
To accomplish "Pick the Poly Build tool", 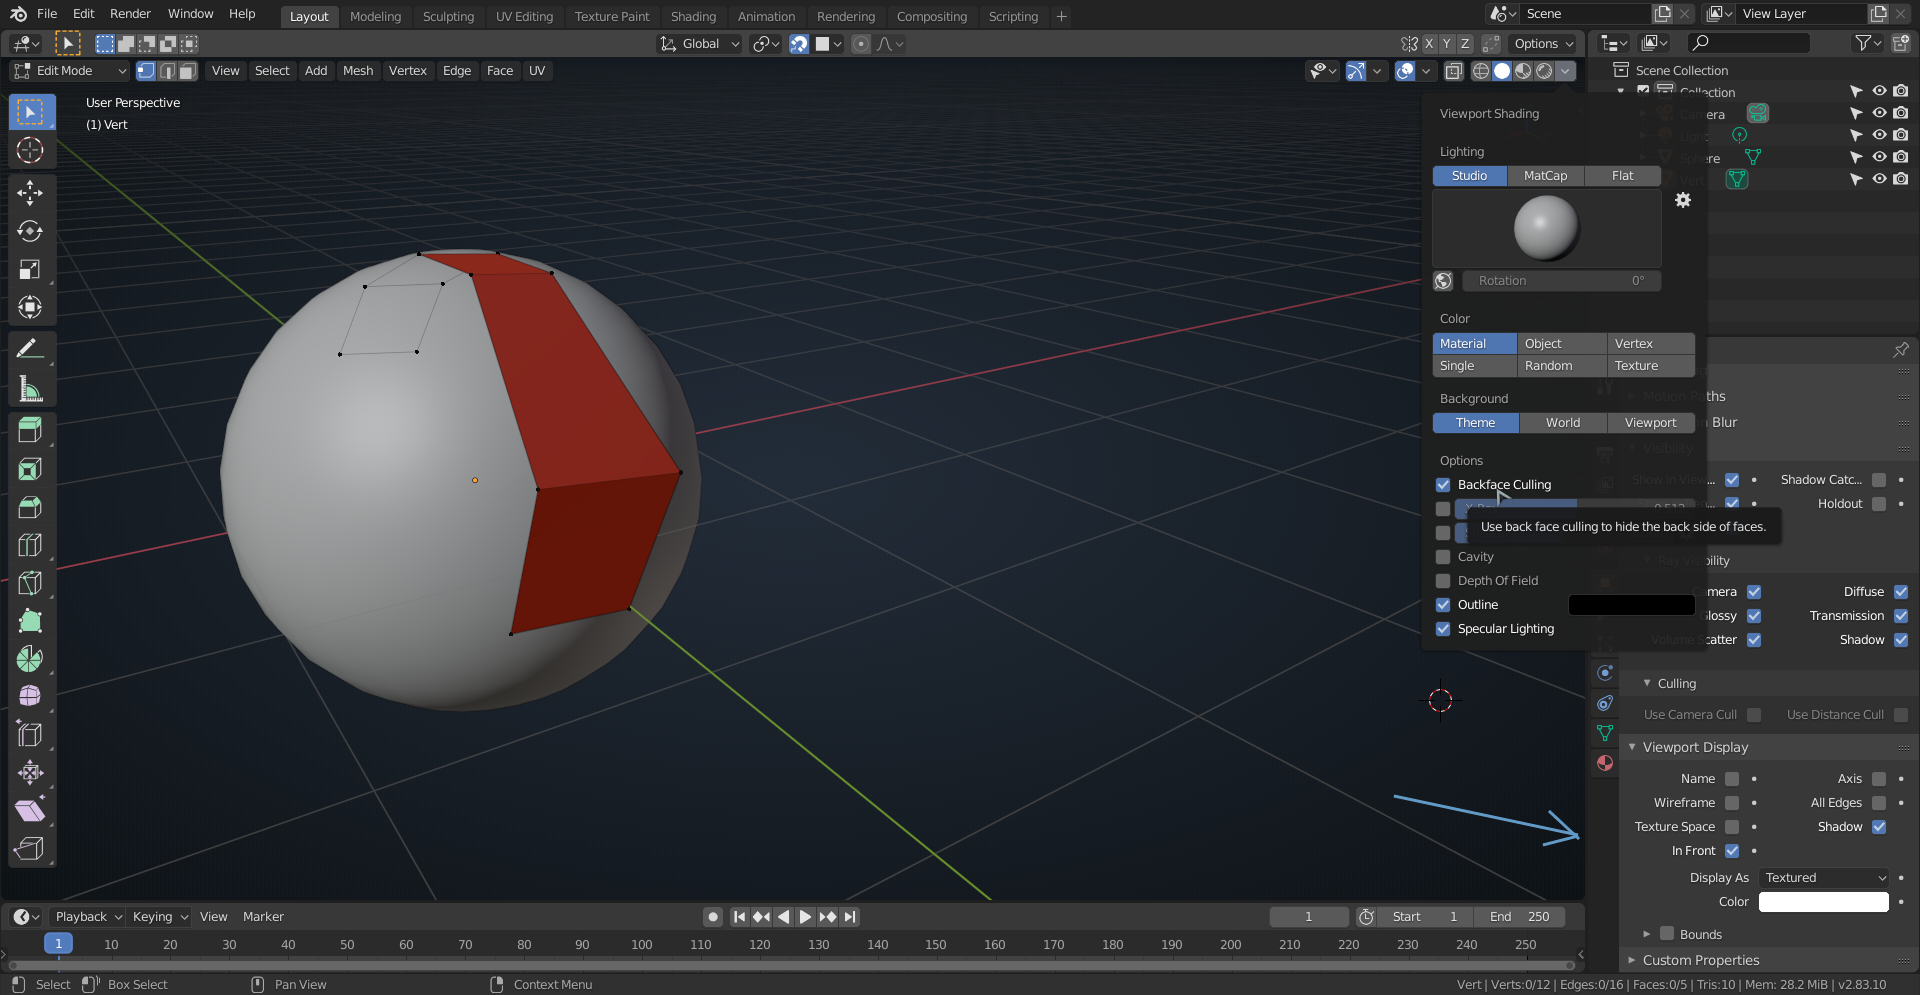I will point(30,621).
